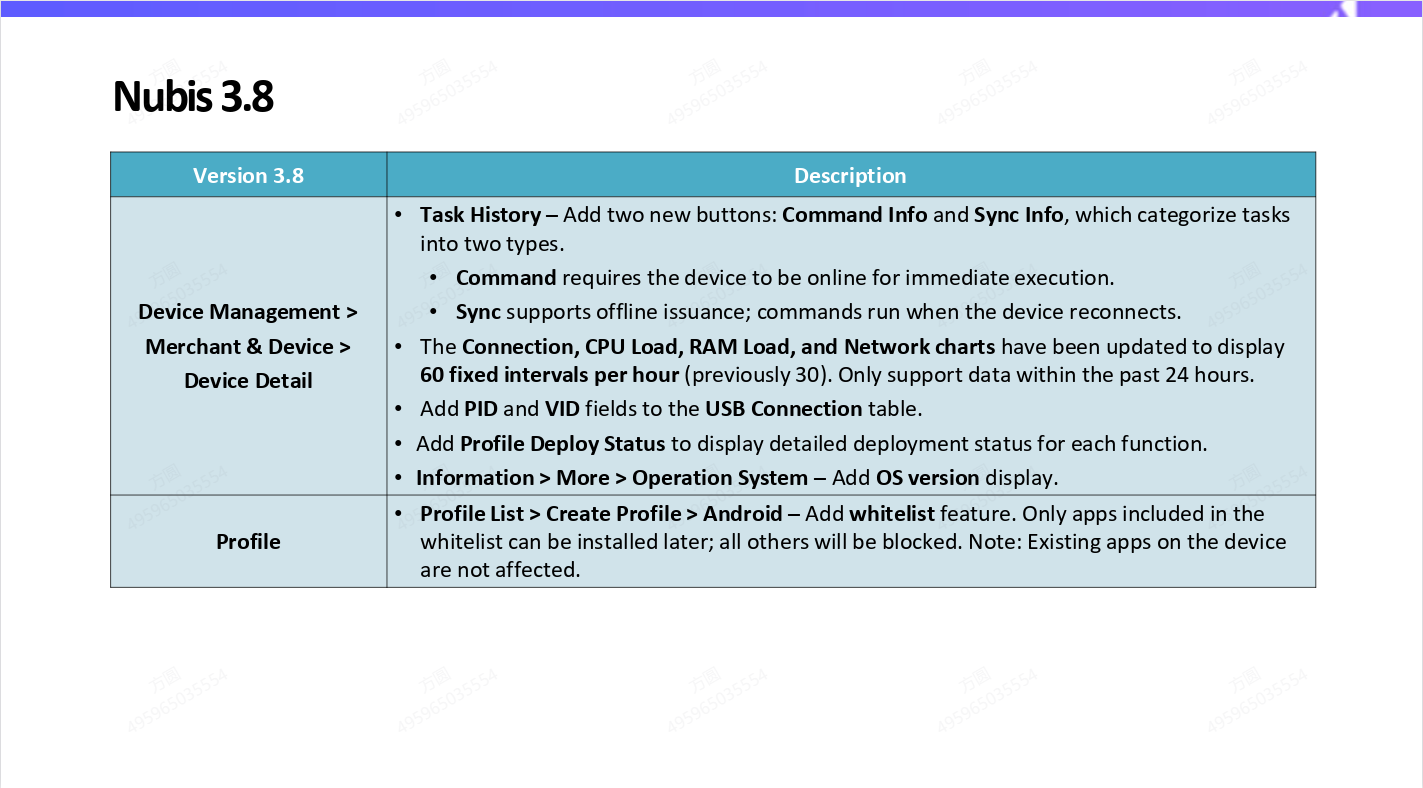Click 'Profile List > Create Profile > Android'
The image size is (1423, 788).
pyautogui.click(x=601, y=513)
